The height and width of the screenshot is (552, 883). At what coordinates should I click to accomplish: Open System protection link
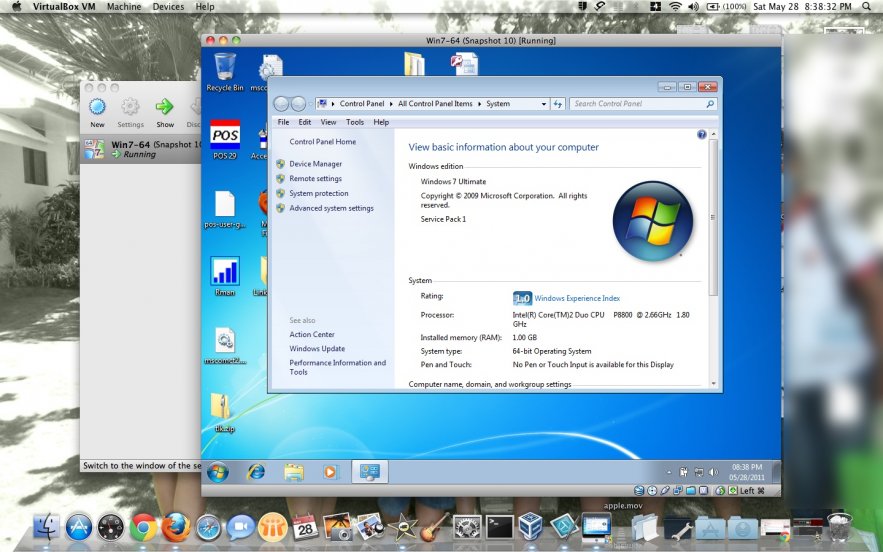319,193
